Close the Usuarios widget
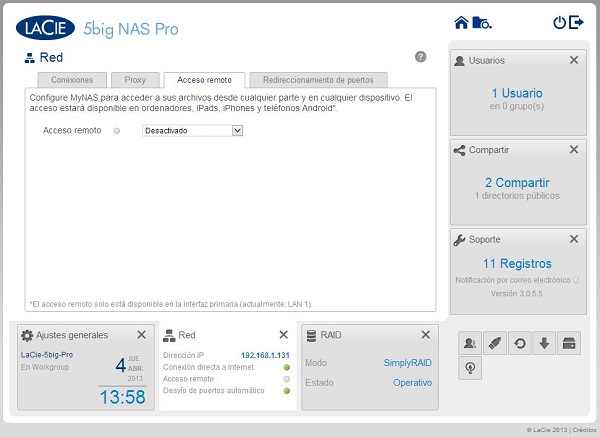The height and width of the screenshot is (437, 600). pos(574,60)
